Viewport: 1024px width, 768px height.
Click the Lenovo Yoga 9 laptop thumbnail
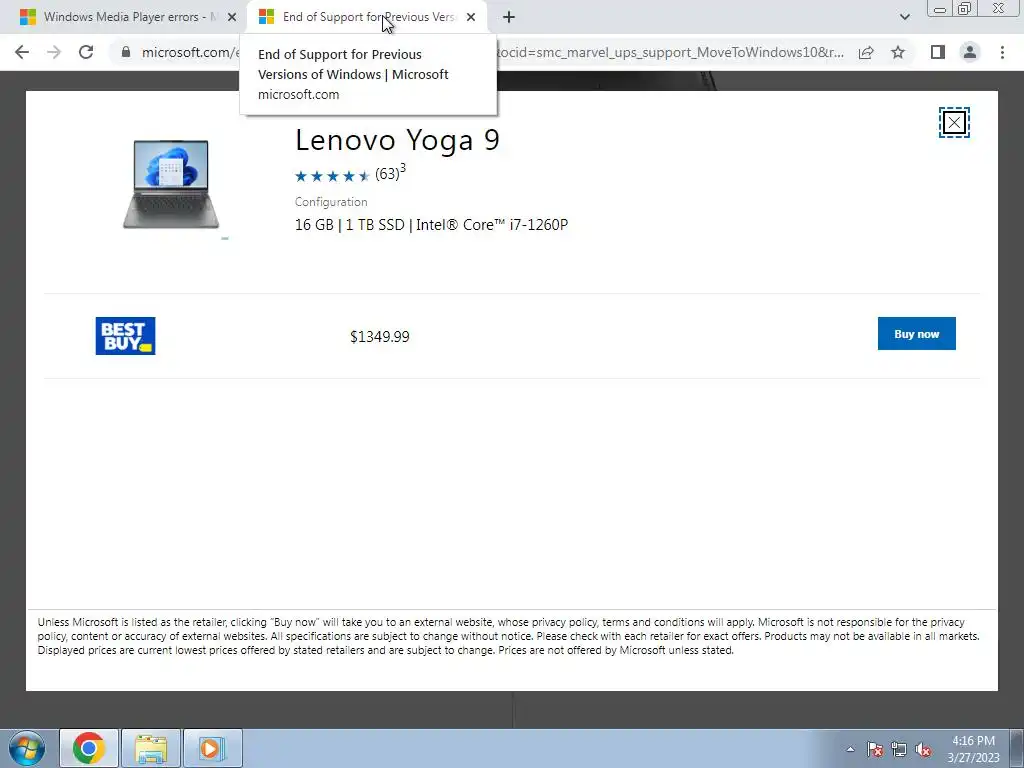171,185
